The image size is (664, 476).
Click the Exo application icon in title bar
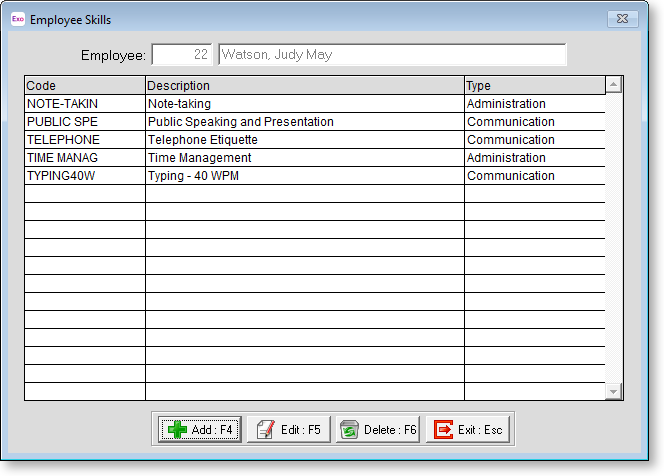(17, 19)
